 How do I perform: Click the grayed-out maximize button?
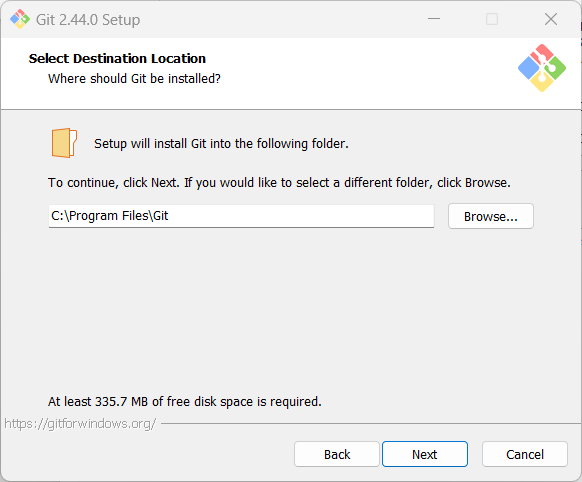[x=492, y=19]
